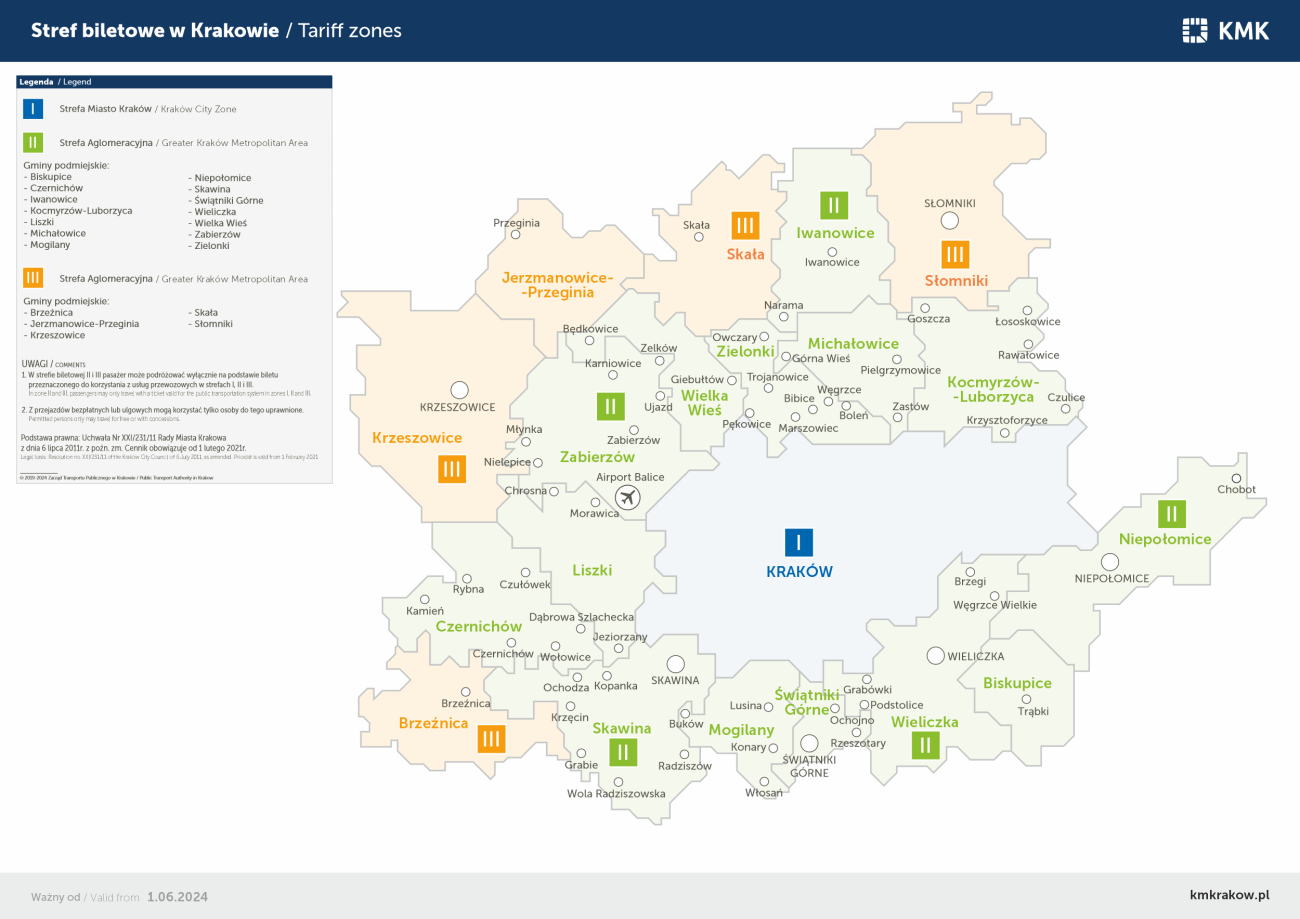Click the green zone II badge in the legend
Image resolution: width=1300 pixels, height=919 pixels.
33,142
